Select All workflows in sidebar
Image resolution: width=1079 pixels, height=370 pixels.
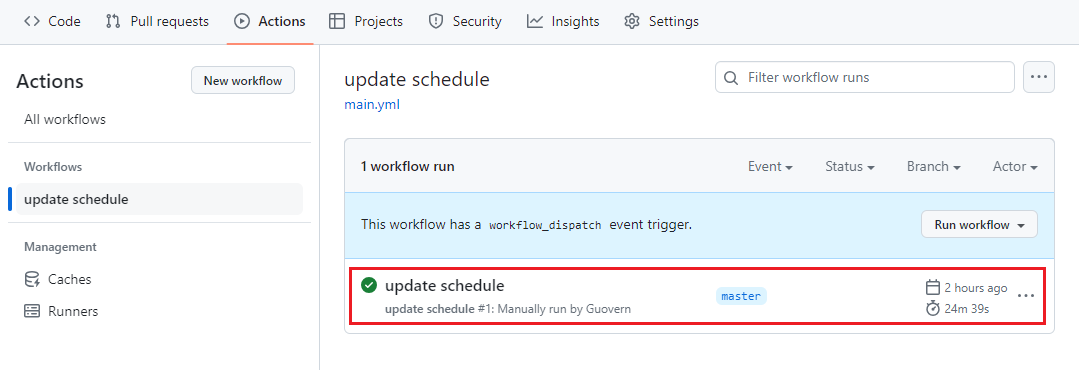coord(65,120)
